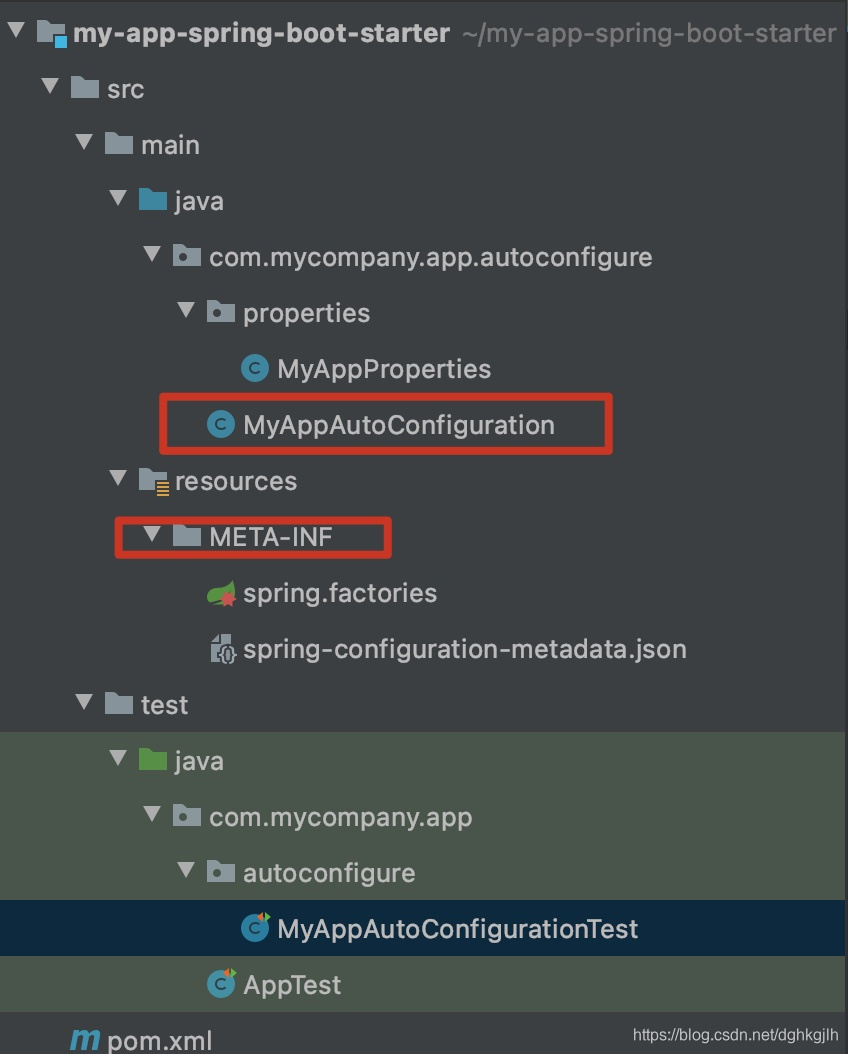Click the MyAppProperties class icon

point(255,368)
